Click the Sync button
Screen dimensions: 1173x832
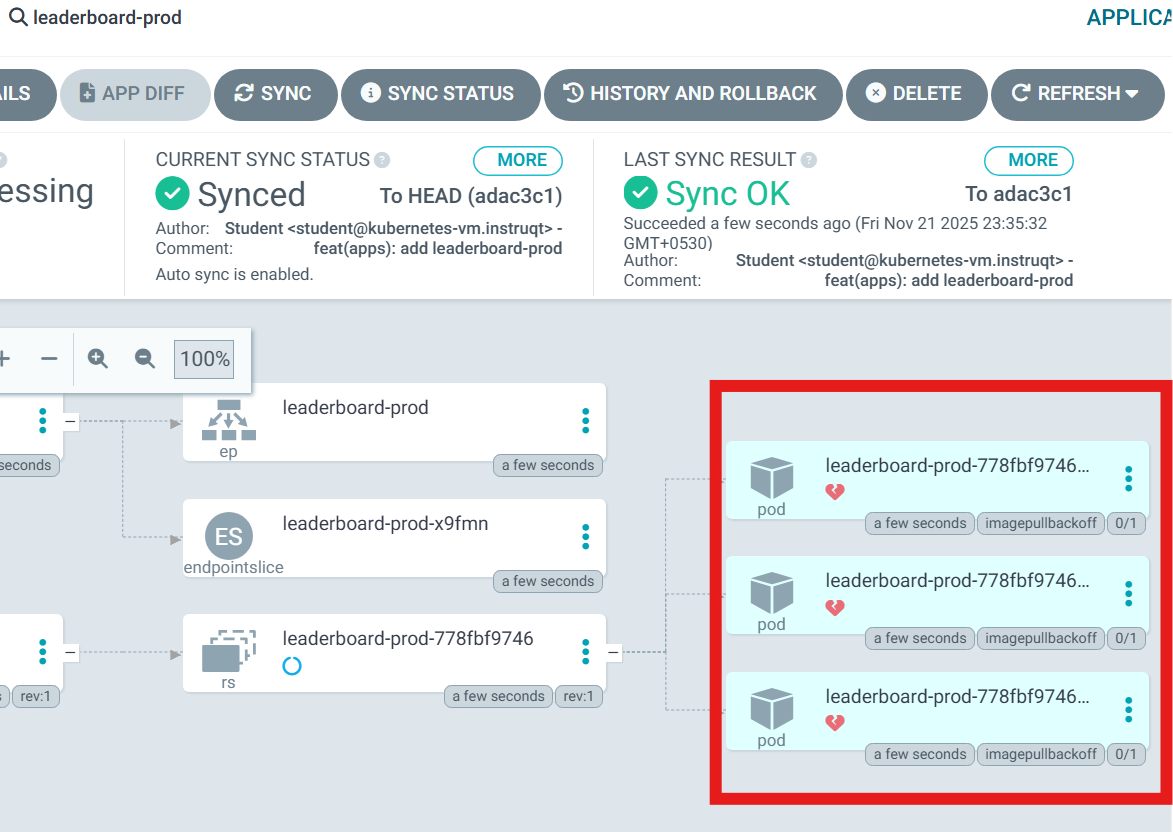point(275,94)
